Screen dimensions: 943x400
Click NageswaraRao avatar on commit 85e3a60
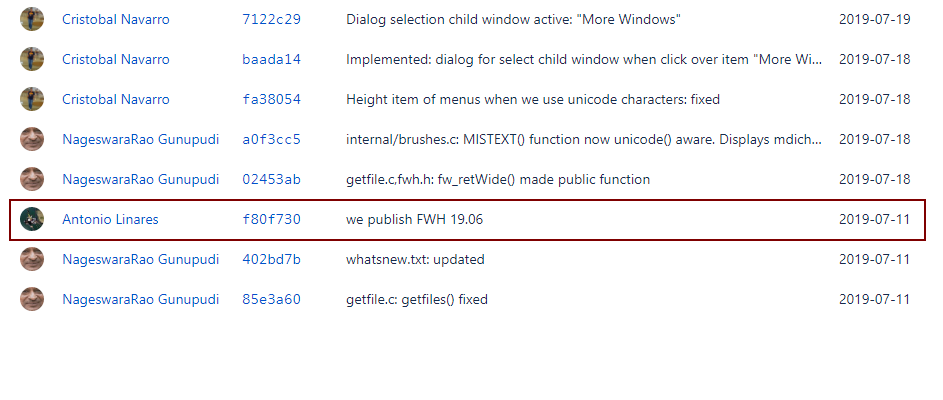(32, 299)
